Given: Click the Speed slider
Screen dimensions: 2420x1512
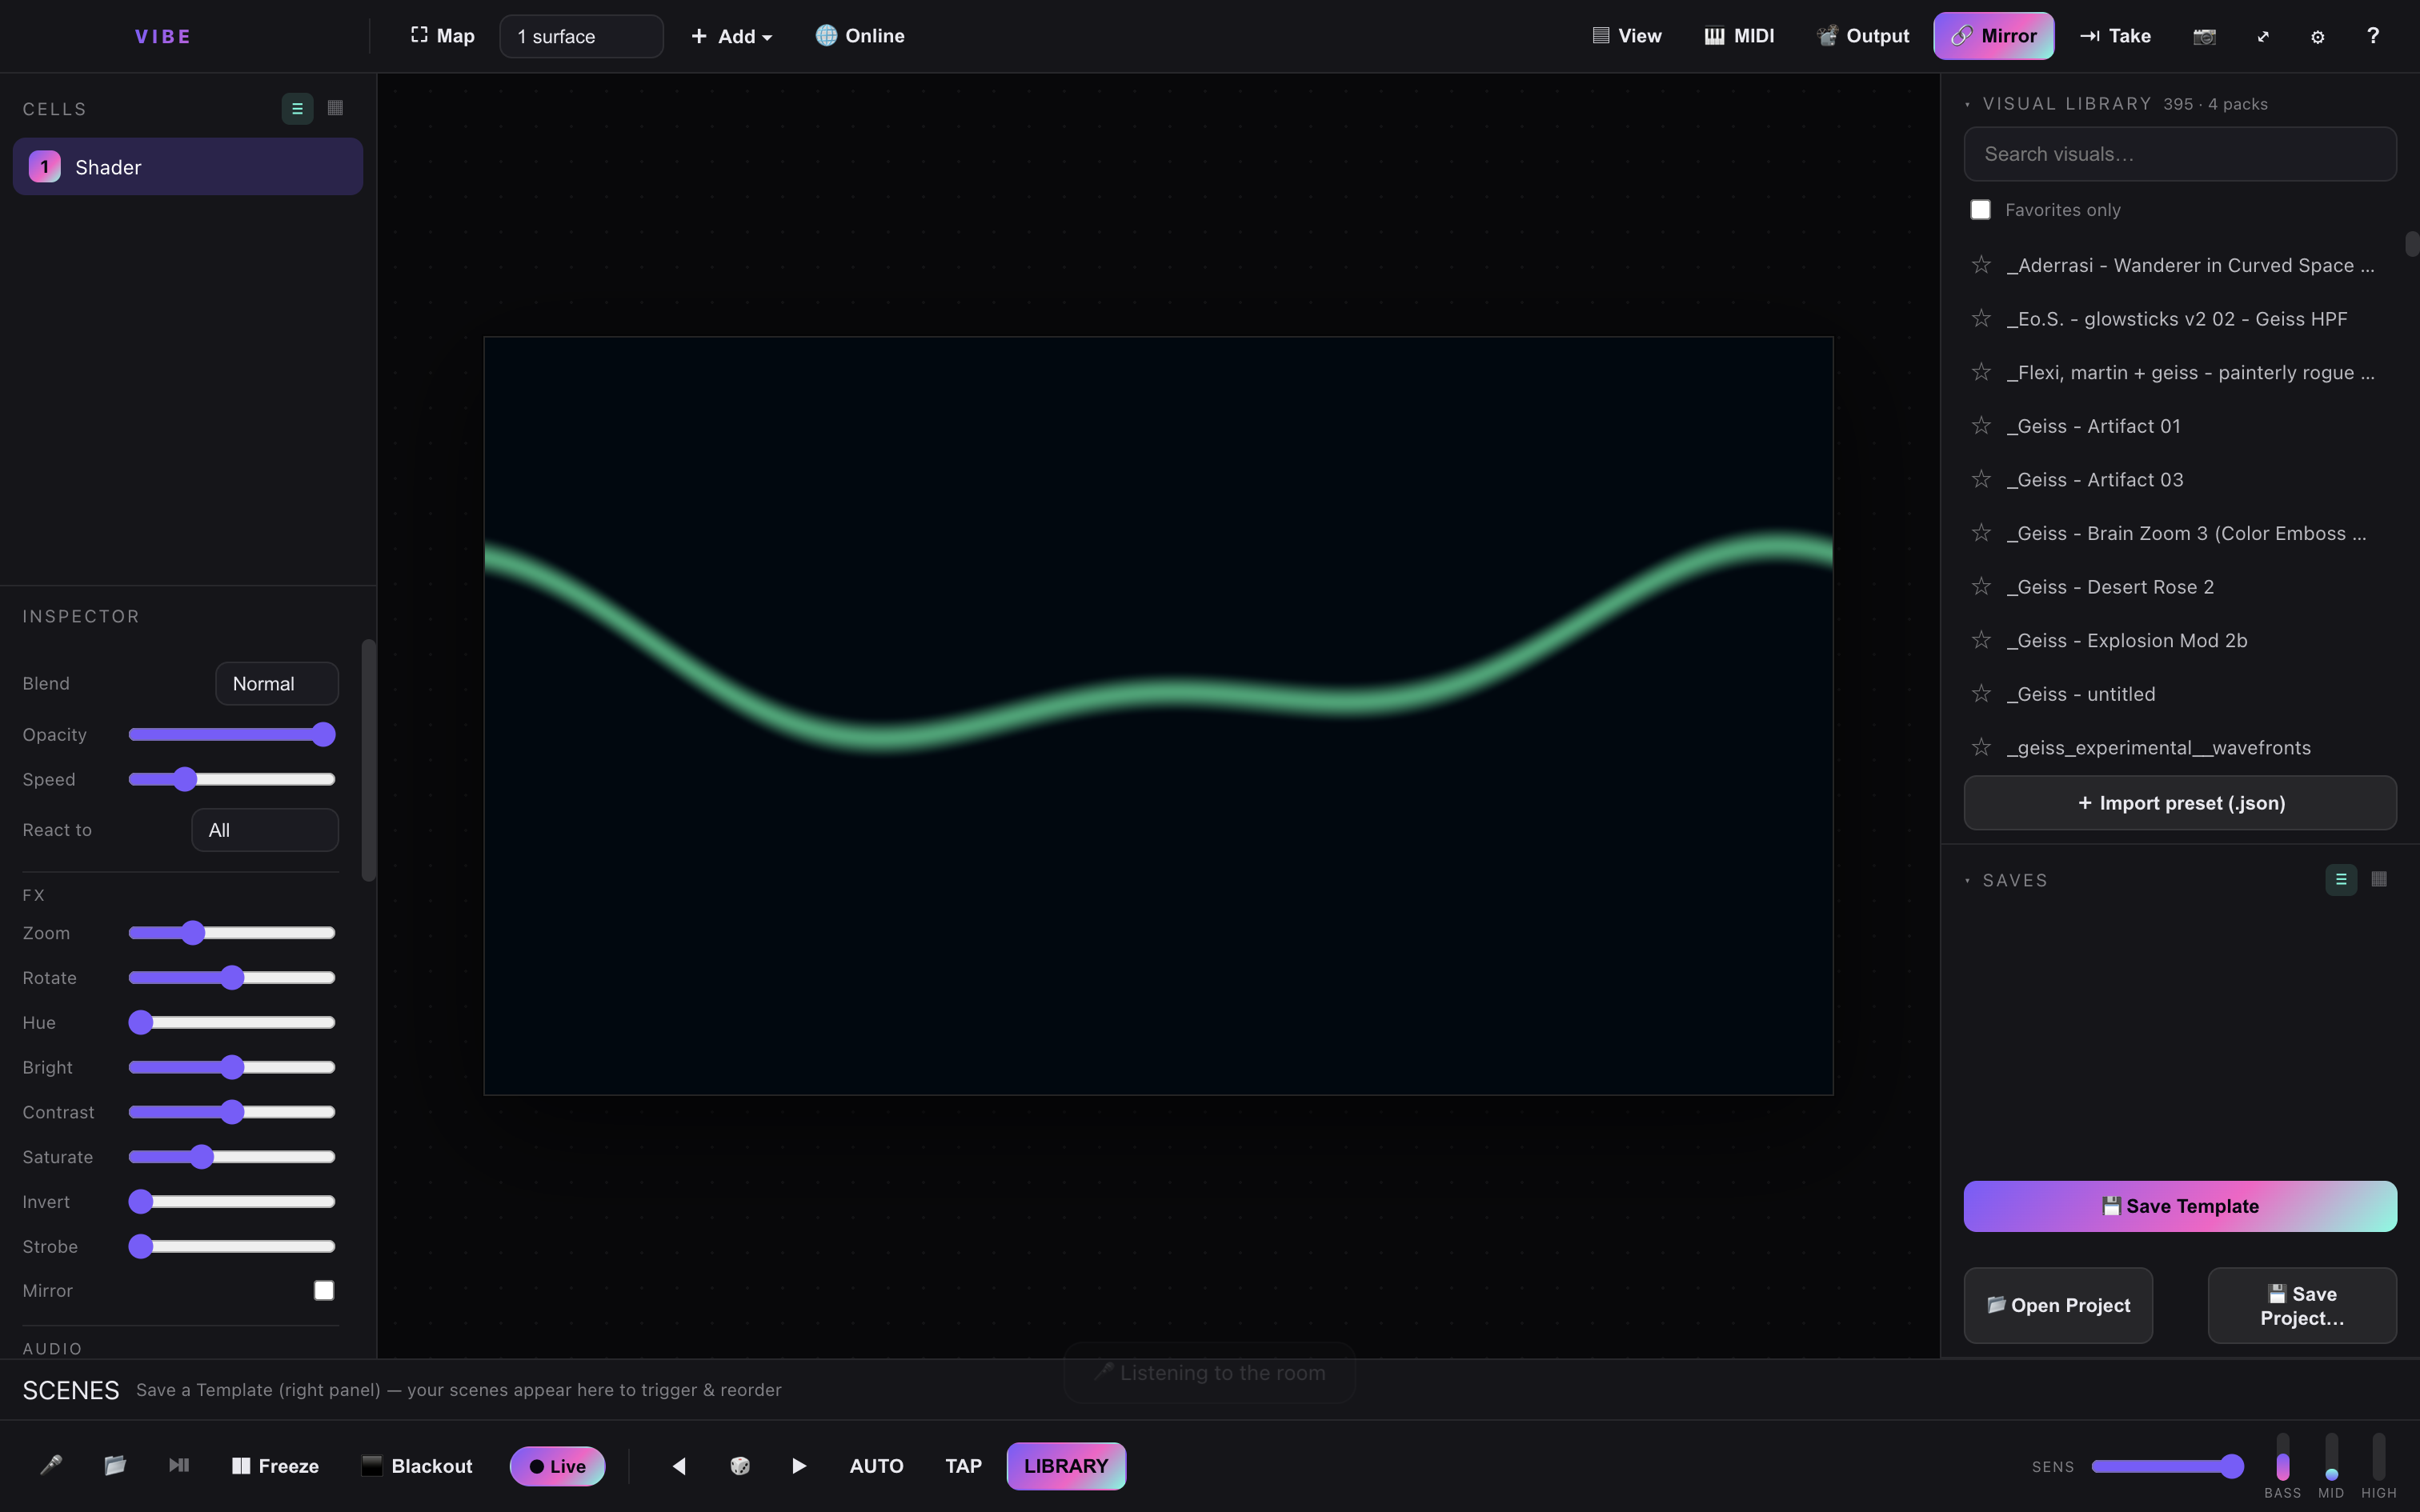Looking at the screenshot, I should click(x=232, y=779).
